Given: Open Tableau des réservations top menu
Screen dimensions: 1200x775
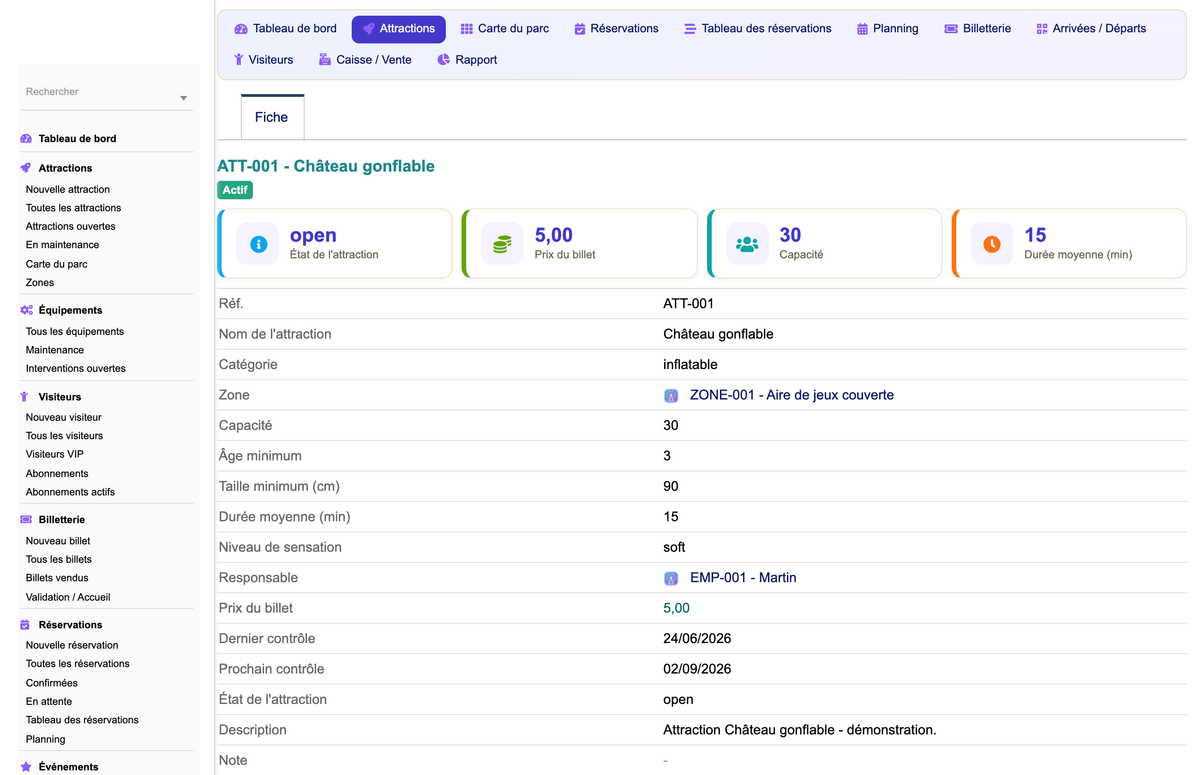Looking at the screenshot, I should (757, 29).
